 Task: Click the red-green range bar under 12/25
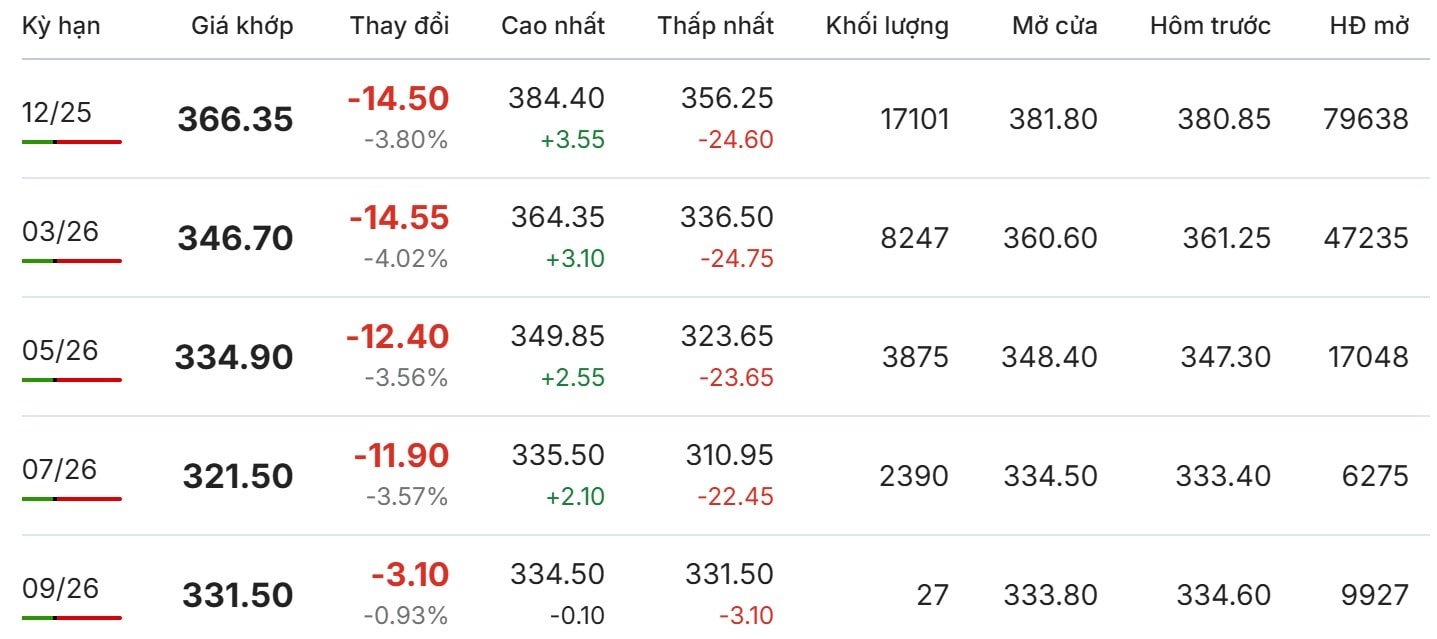coord(72,142)
